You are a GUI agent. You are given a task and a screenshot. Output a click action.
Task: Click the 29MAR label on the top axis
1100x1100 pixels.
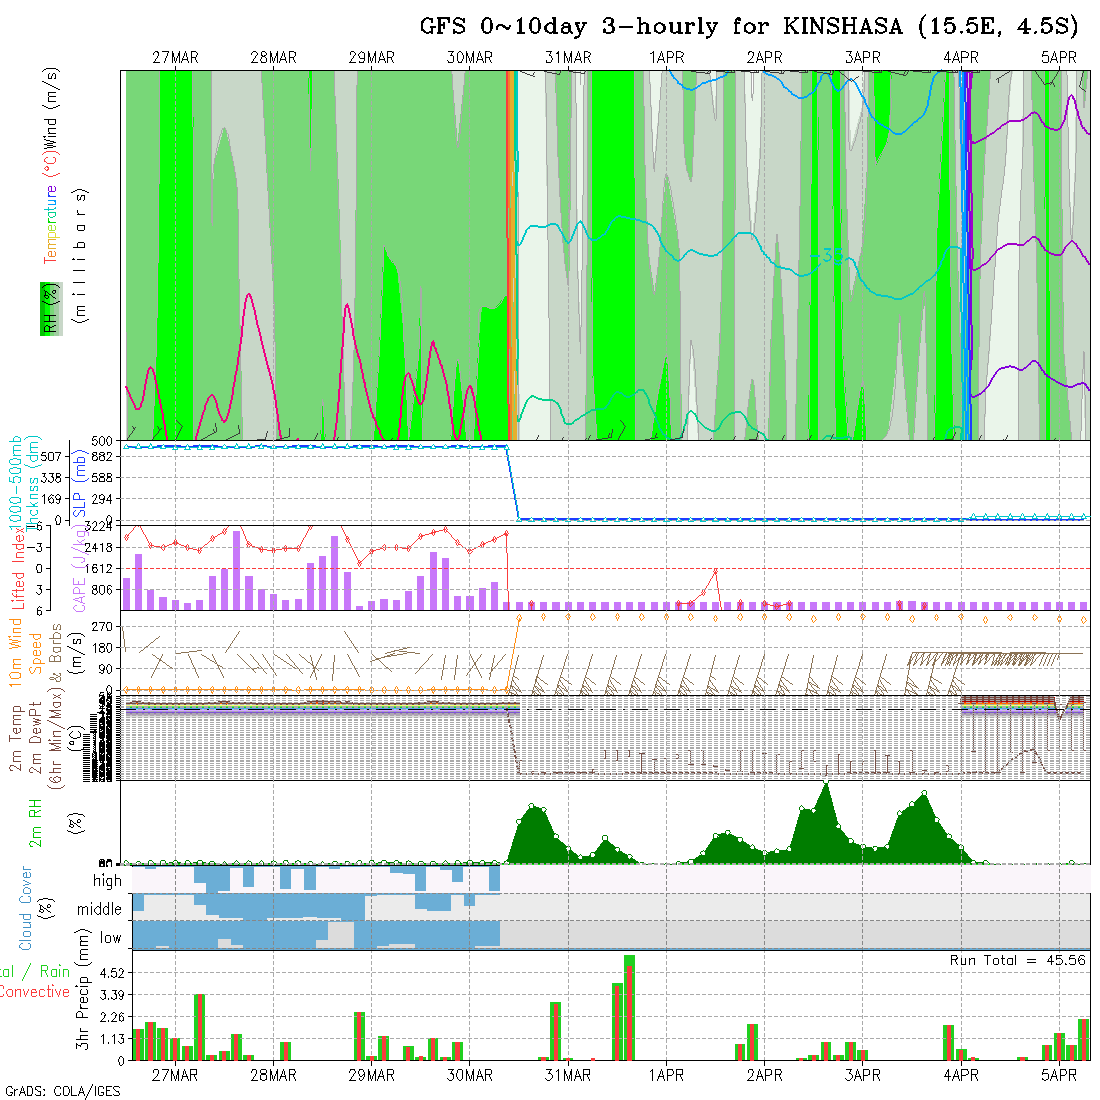[372, 58]
